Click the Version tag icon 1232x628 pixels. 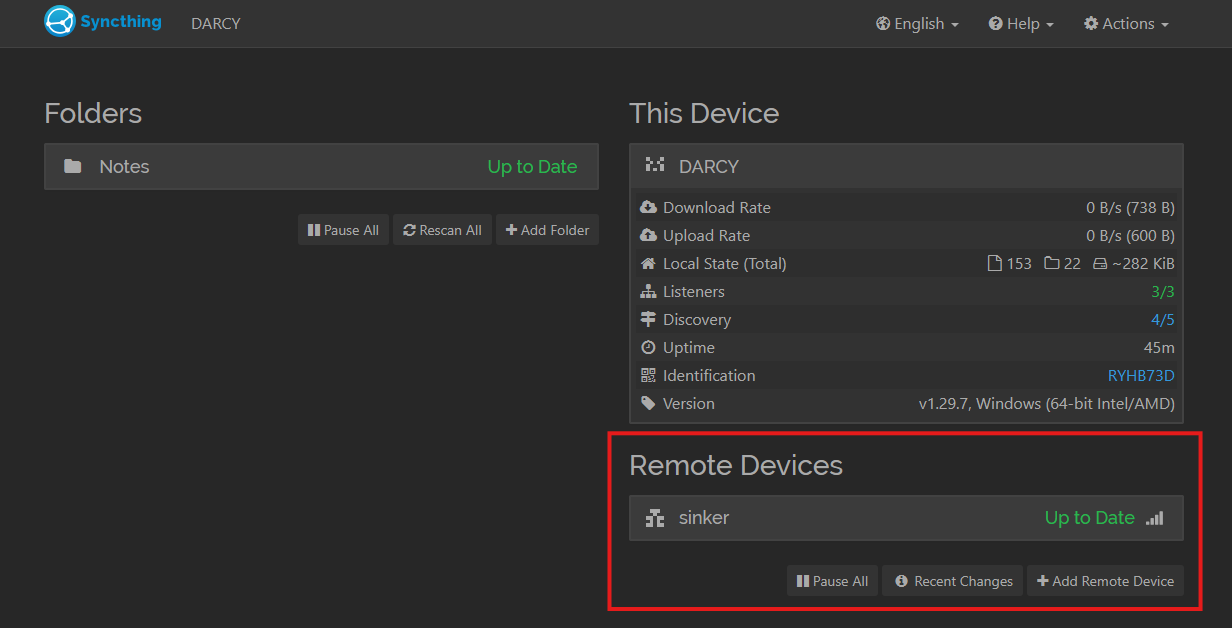(648, 403)
